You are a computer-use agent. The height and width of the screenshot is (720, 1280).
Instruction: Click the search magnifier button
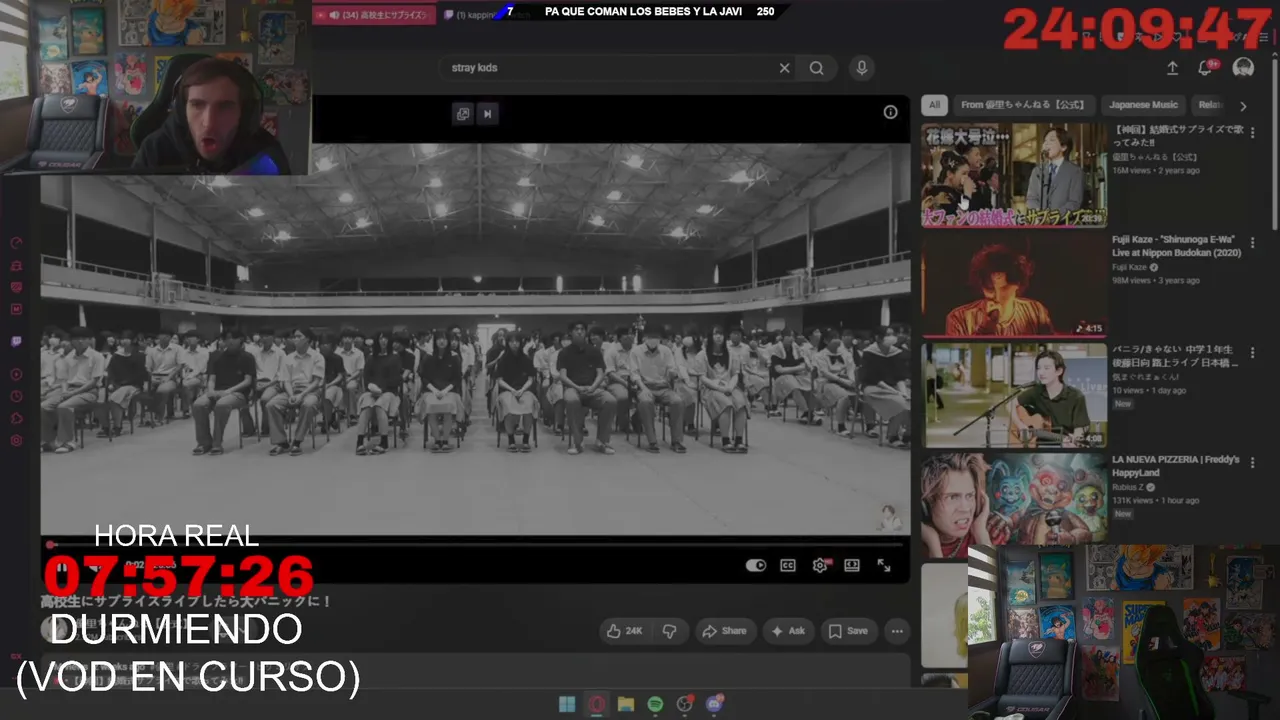click(817, 68)
